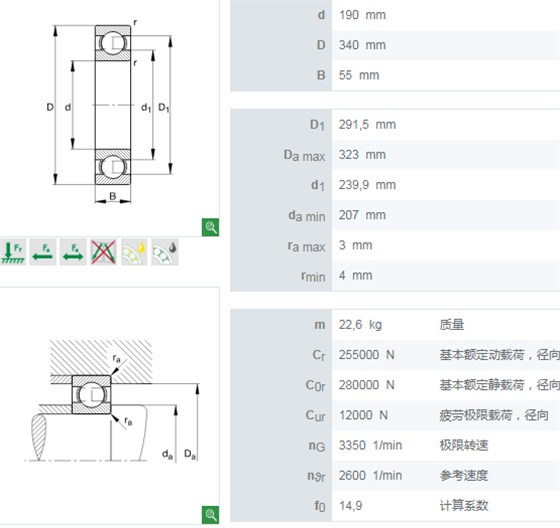Screen dimensions: 560x528
Task: Select the 3 mm ra max value
Action: point(355,245)
